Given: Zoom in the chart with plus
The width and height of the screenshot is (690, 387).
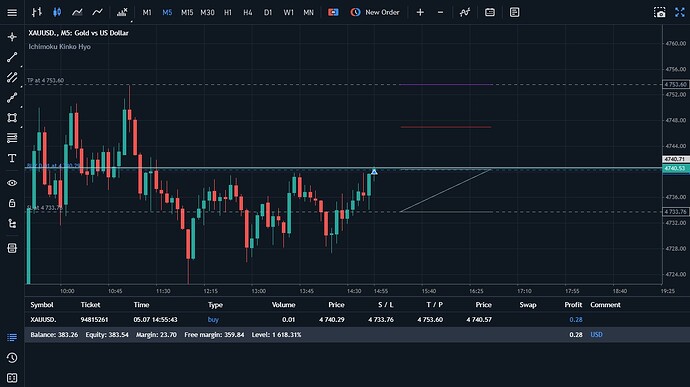Looking at the screenshot, I should [x=420, y=12].
